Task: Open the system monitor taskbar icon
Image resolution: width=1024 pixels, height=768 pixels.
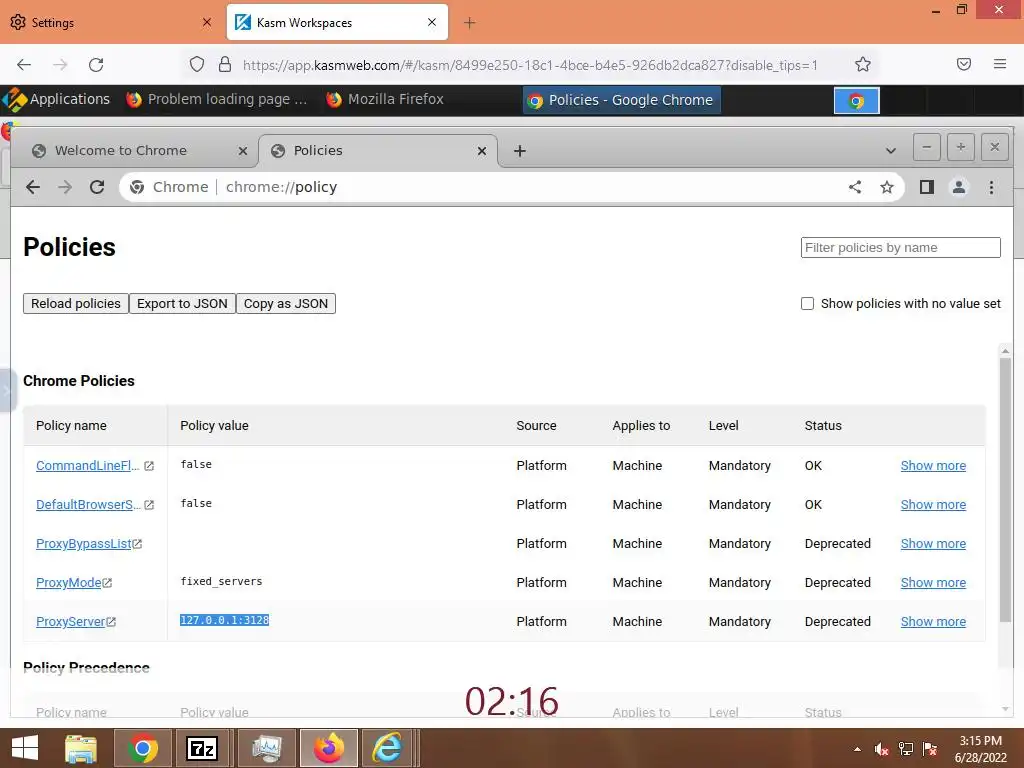Action: click(267, 748)
